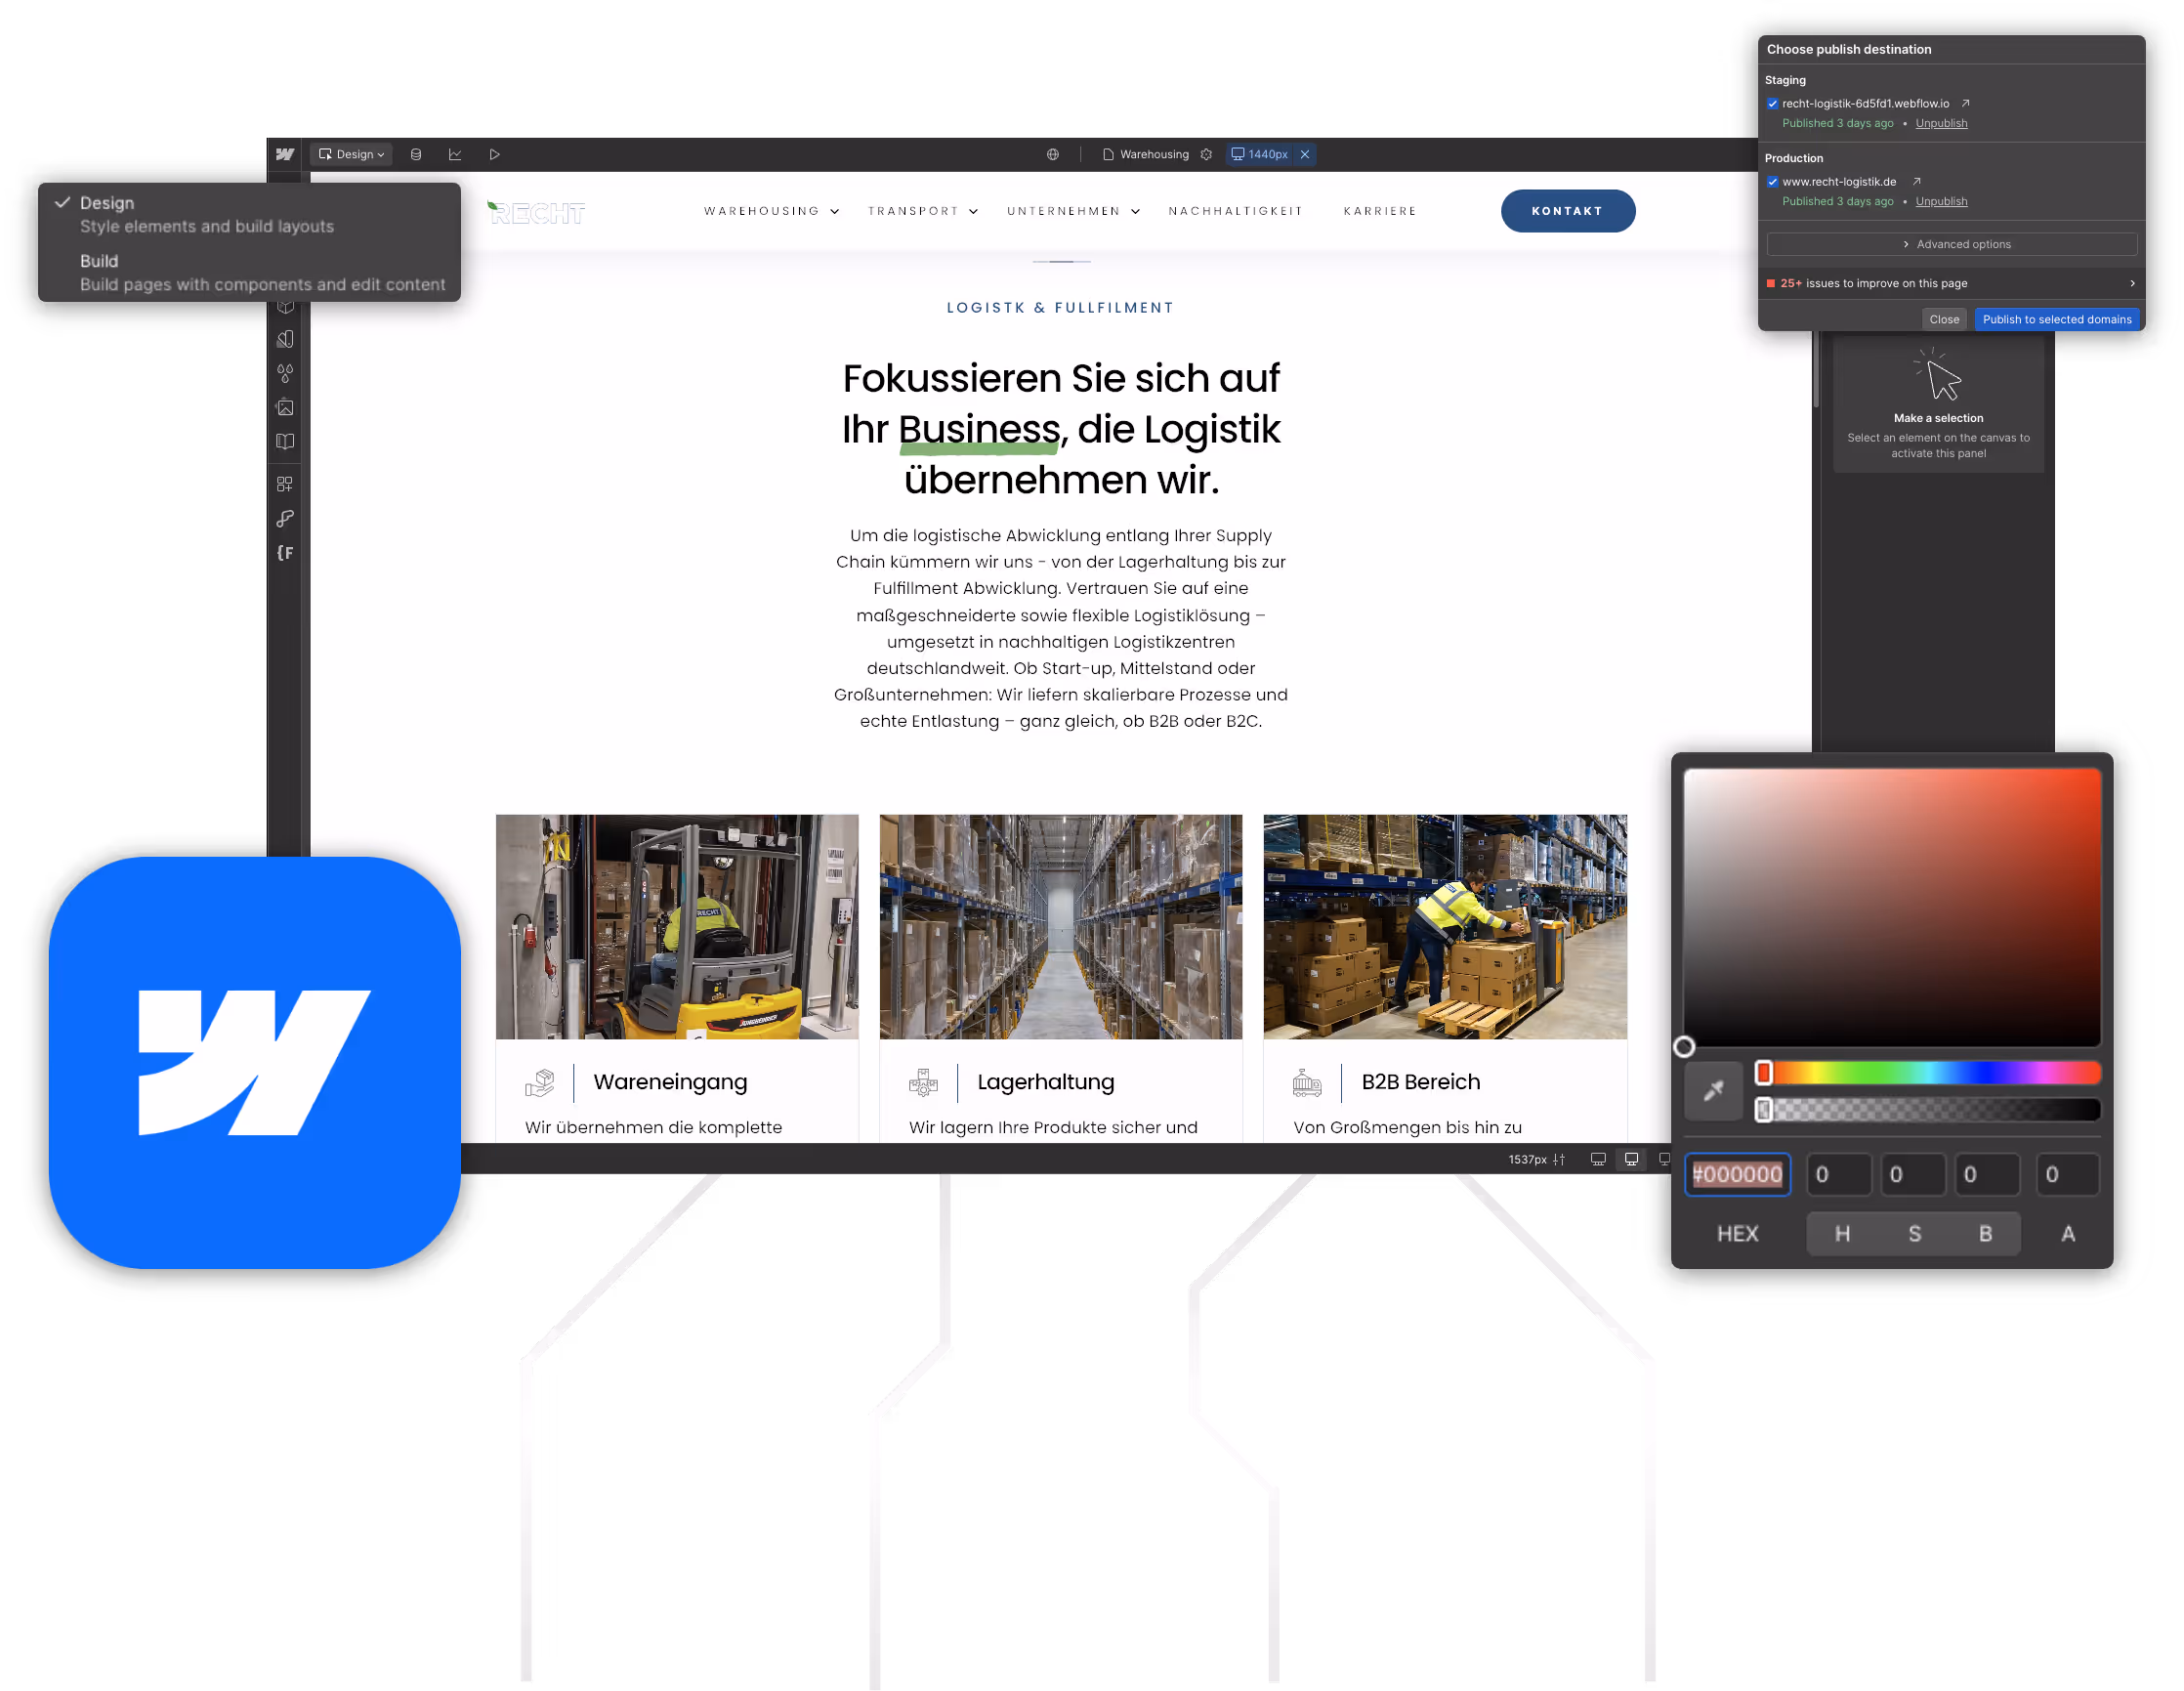This screenshot has width=2184, height=1691.
Task: Choose Design mode in the mode menu
Action: click(x=249, y=214)
